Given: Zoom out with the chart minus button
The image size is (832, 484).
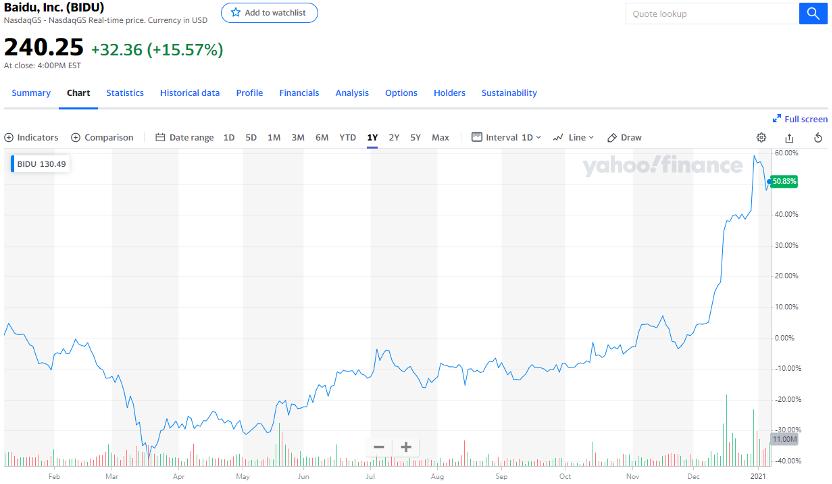Looking at the screenshot, I should (379, 447).
